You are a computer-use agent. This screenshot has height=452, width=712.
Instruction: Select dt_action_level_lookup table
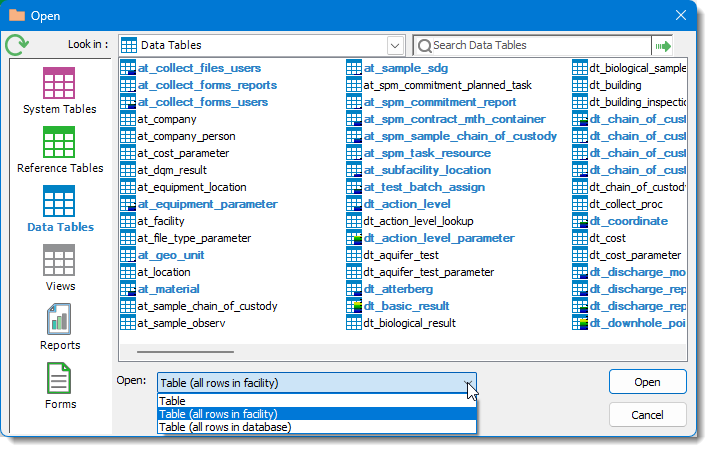pyautogui.click(x=418, y=221)
